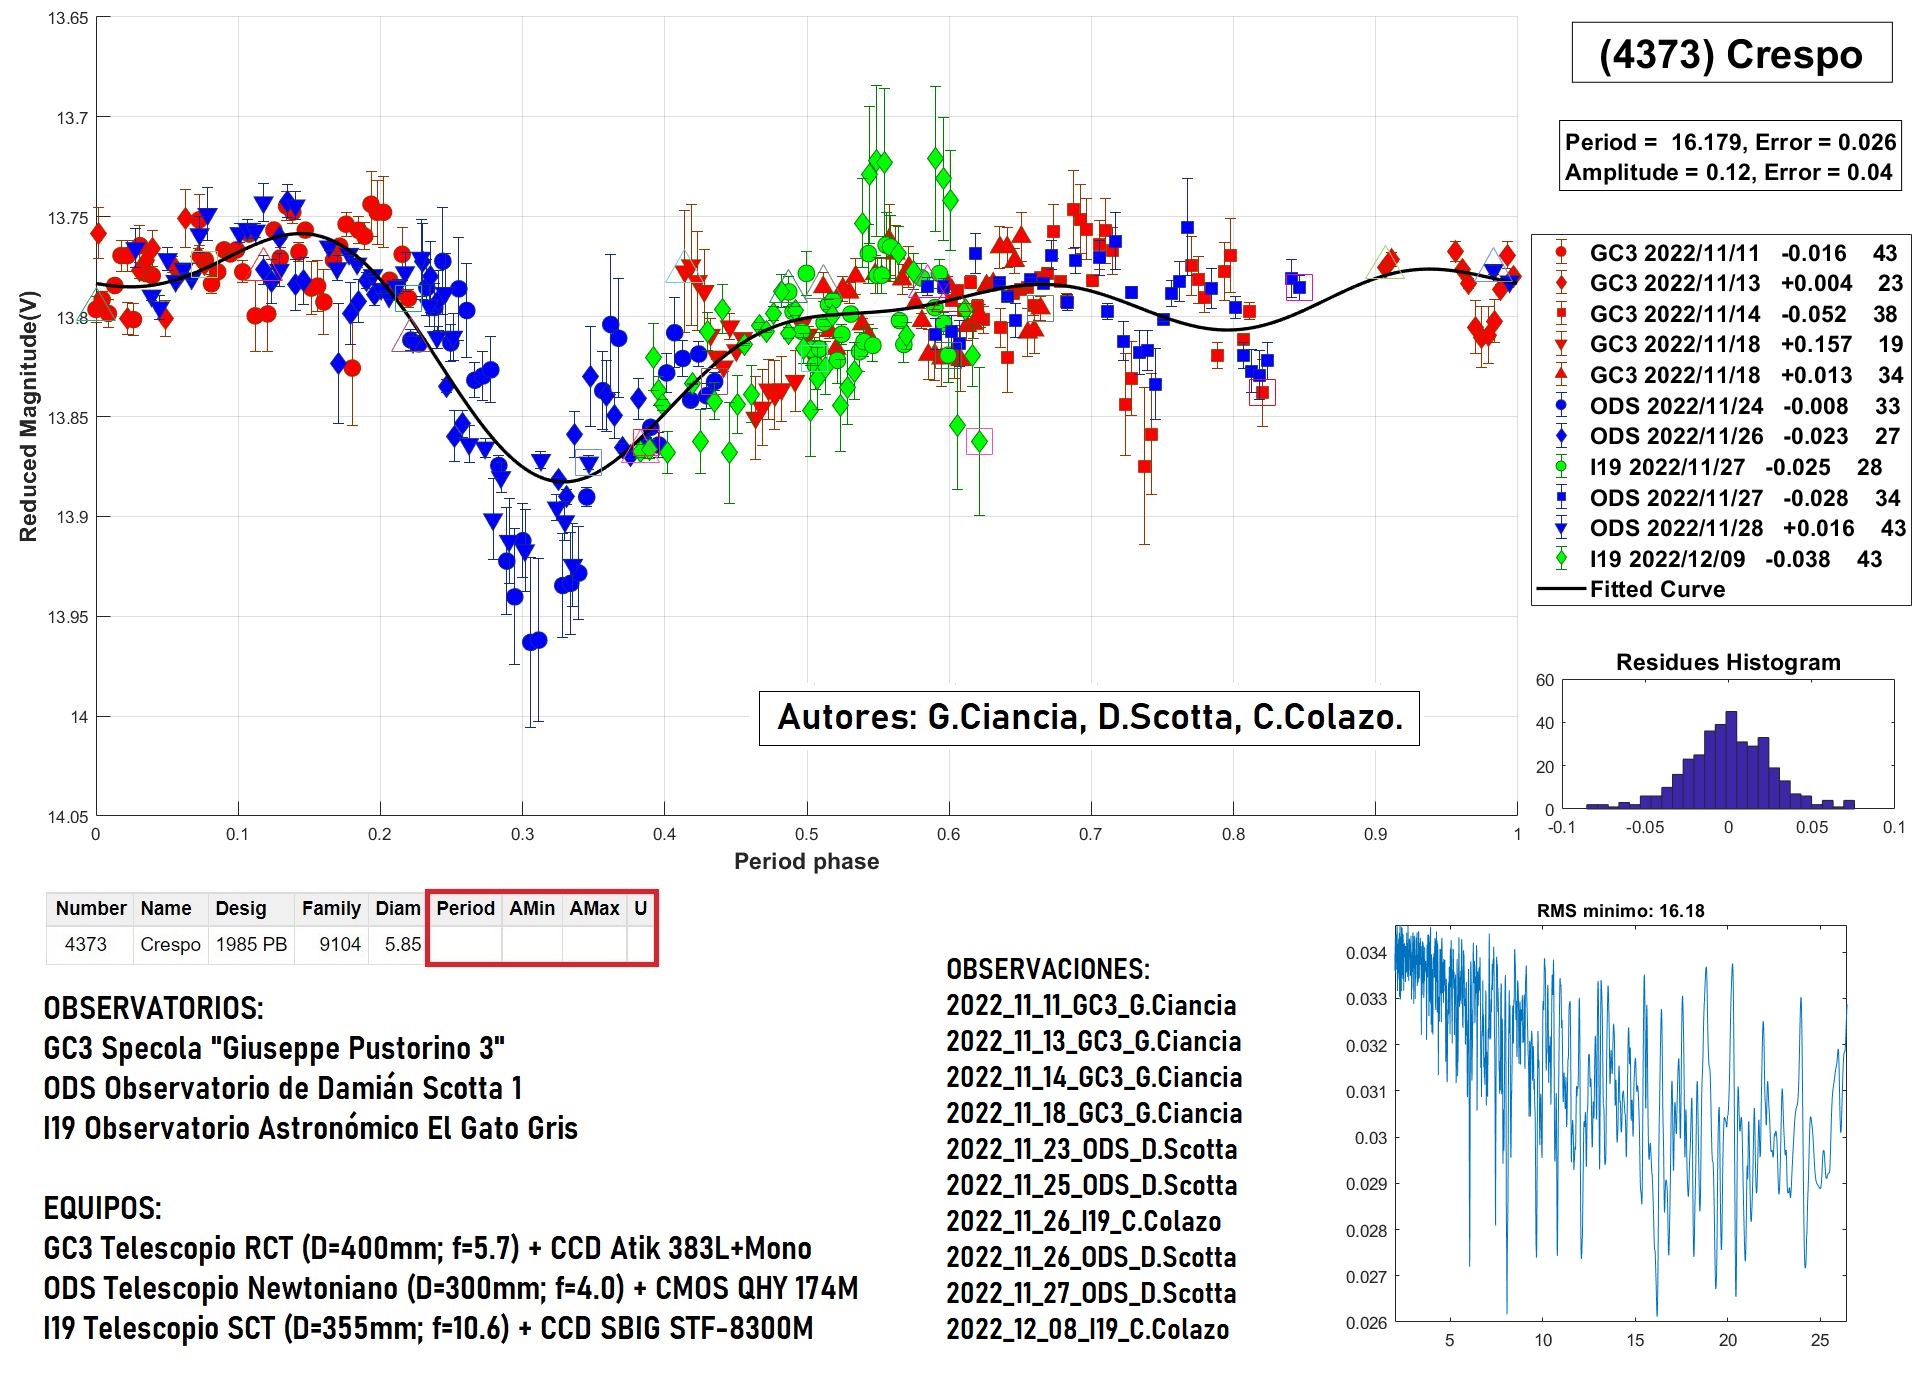Click observation 2022_11_25_ODS_D.Scotta

click(1092, 1185)
